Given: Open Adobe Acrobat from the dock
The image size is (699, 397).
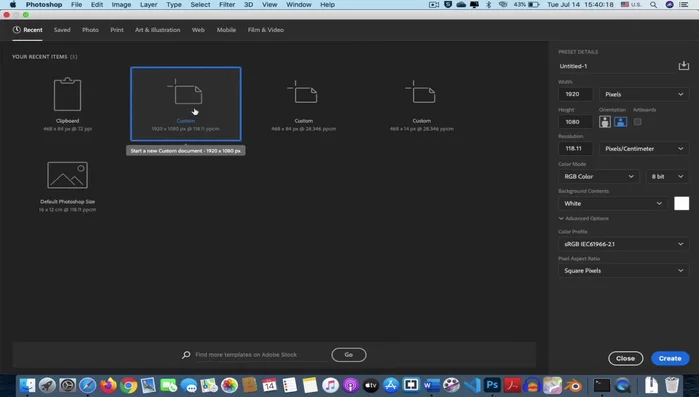Looking at the screenshot, I should (512, 385).
